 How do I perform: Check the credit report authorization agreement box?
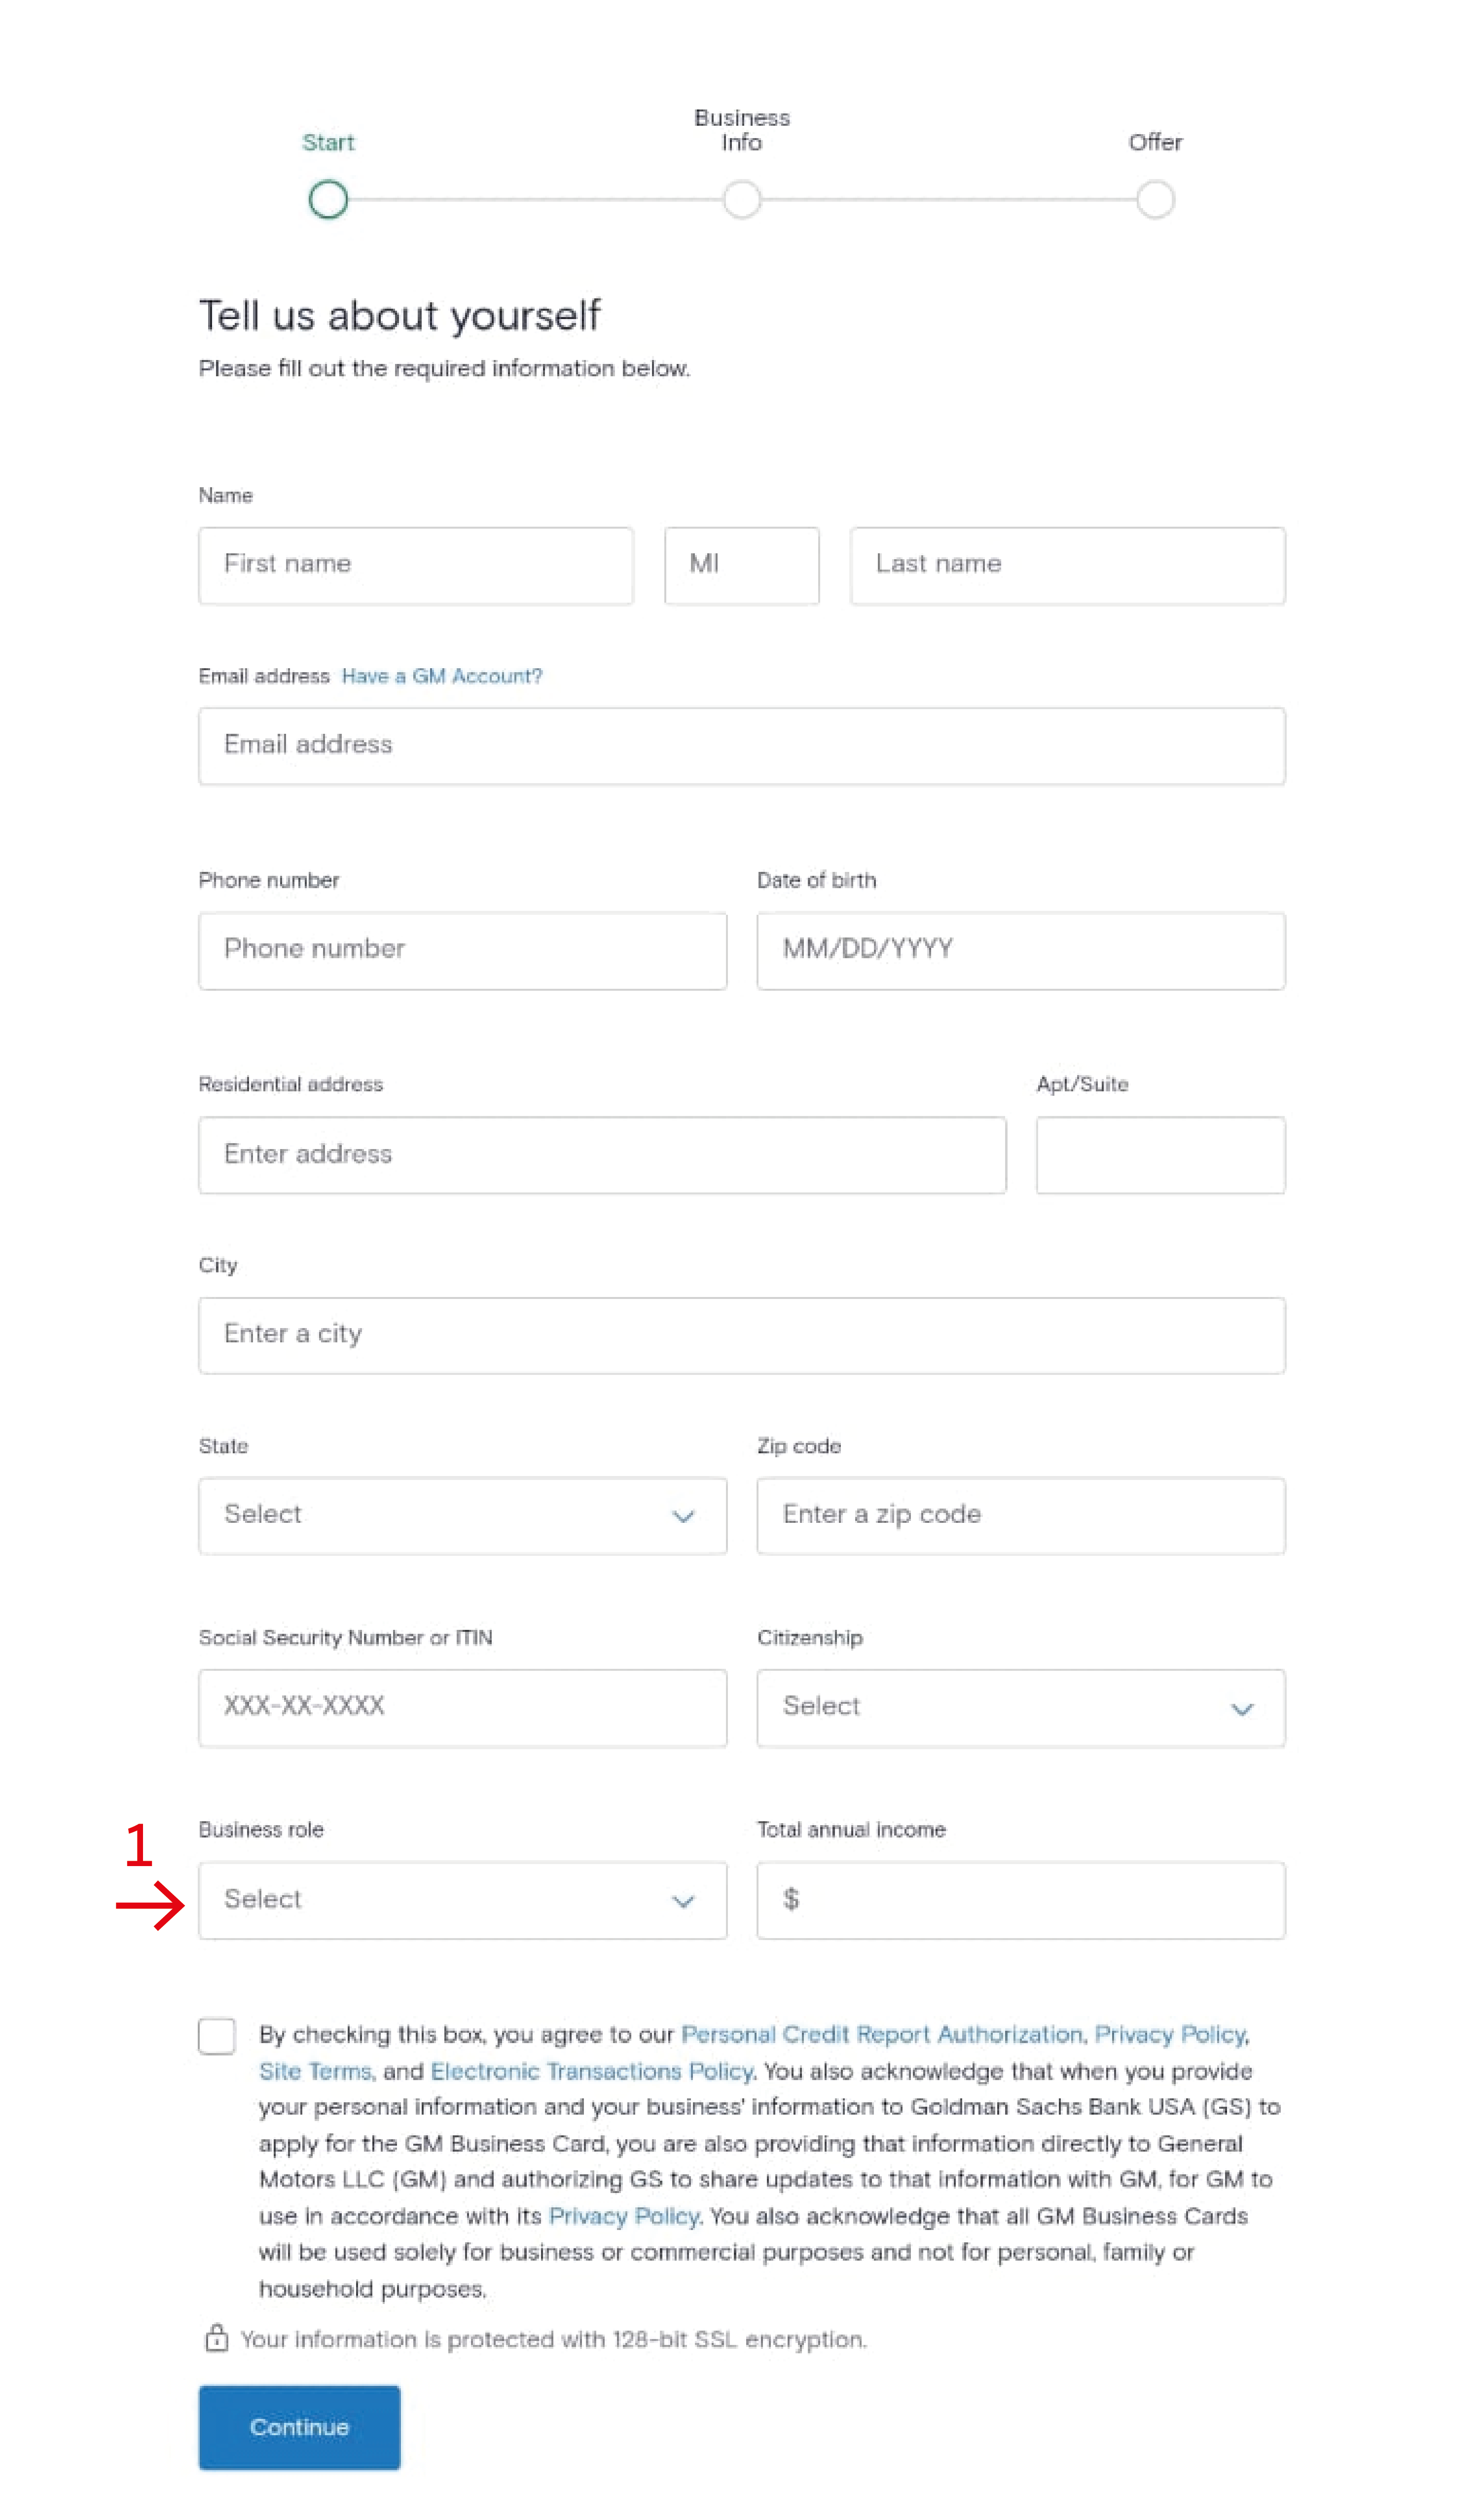(217, 2036)
